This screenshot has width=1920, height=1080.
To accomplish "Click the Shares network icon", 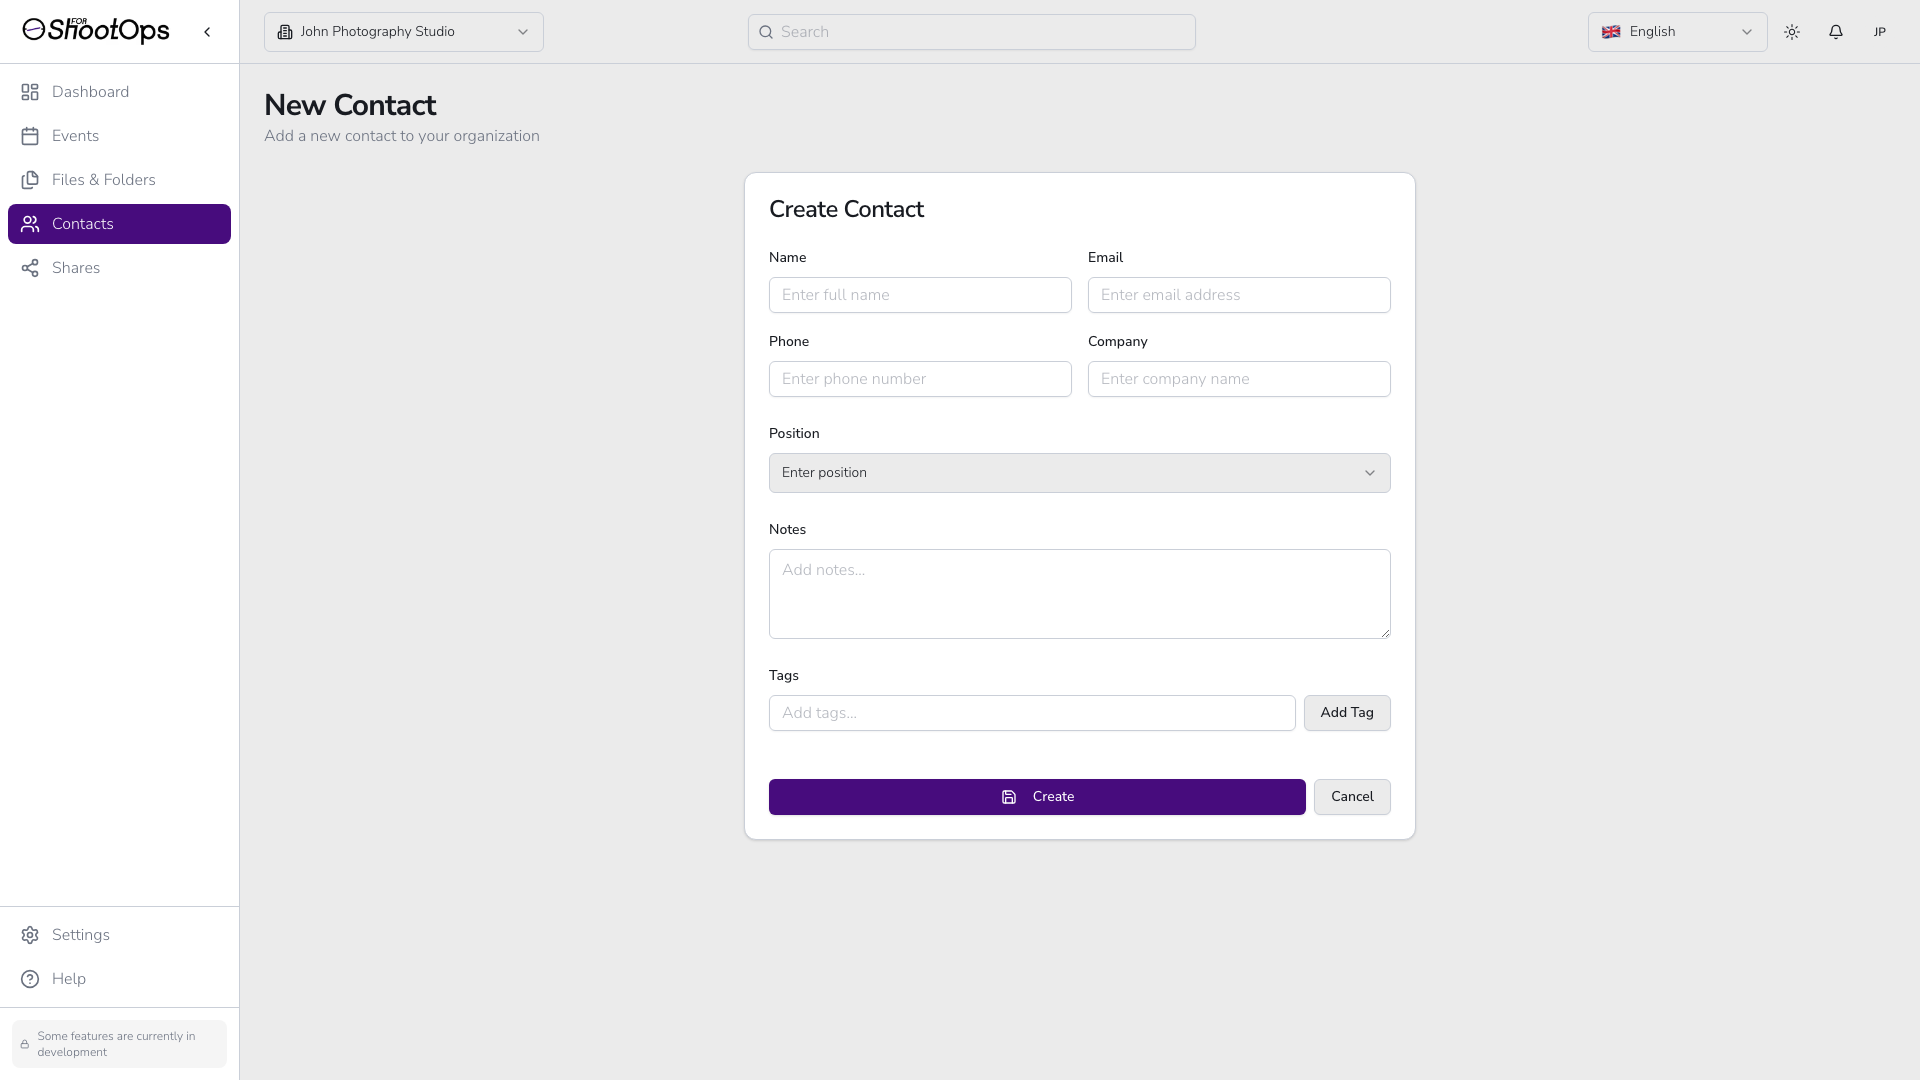I will click(30, 268).
